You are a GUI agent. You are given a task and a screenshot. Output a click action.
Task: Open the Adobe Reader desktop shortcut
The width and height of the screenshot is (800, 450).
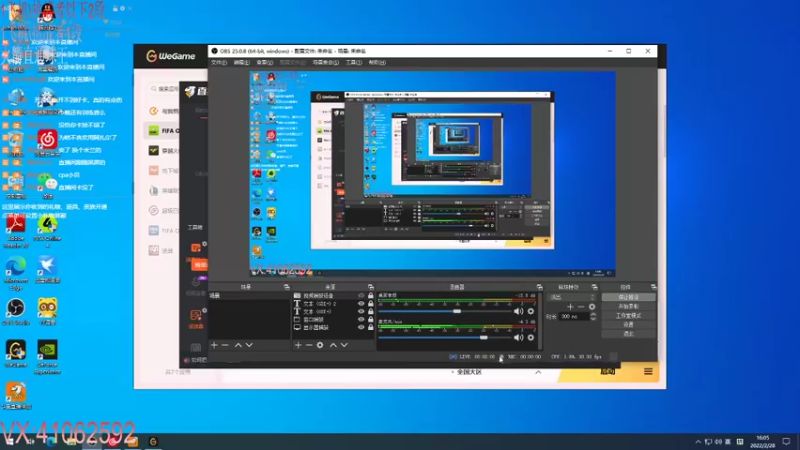tap(16, 231)
